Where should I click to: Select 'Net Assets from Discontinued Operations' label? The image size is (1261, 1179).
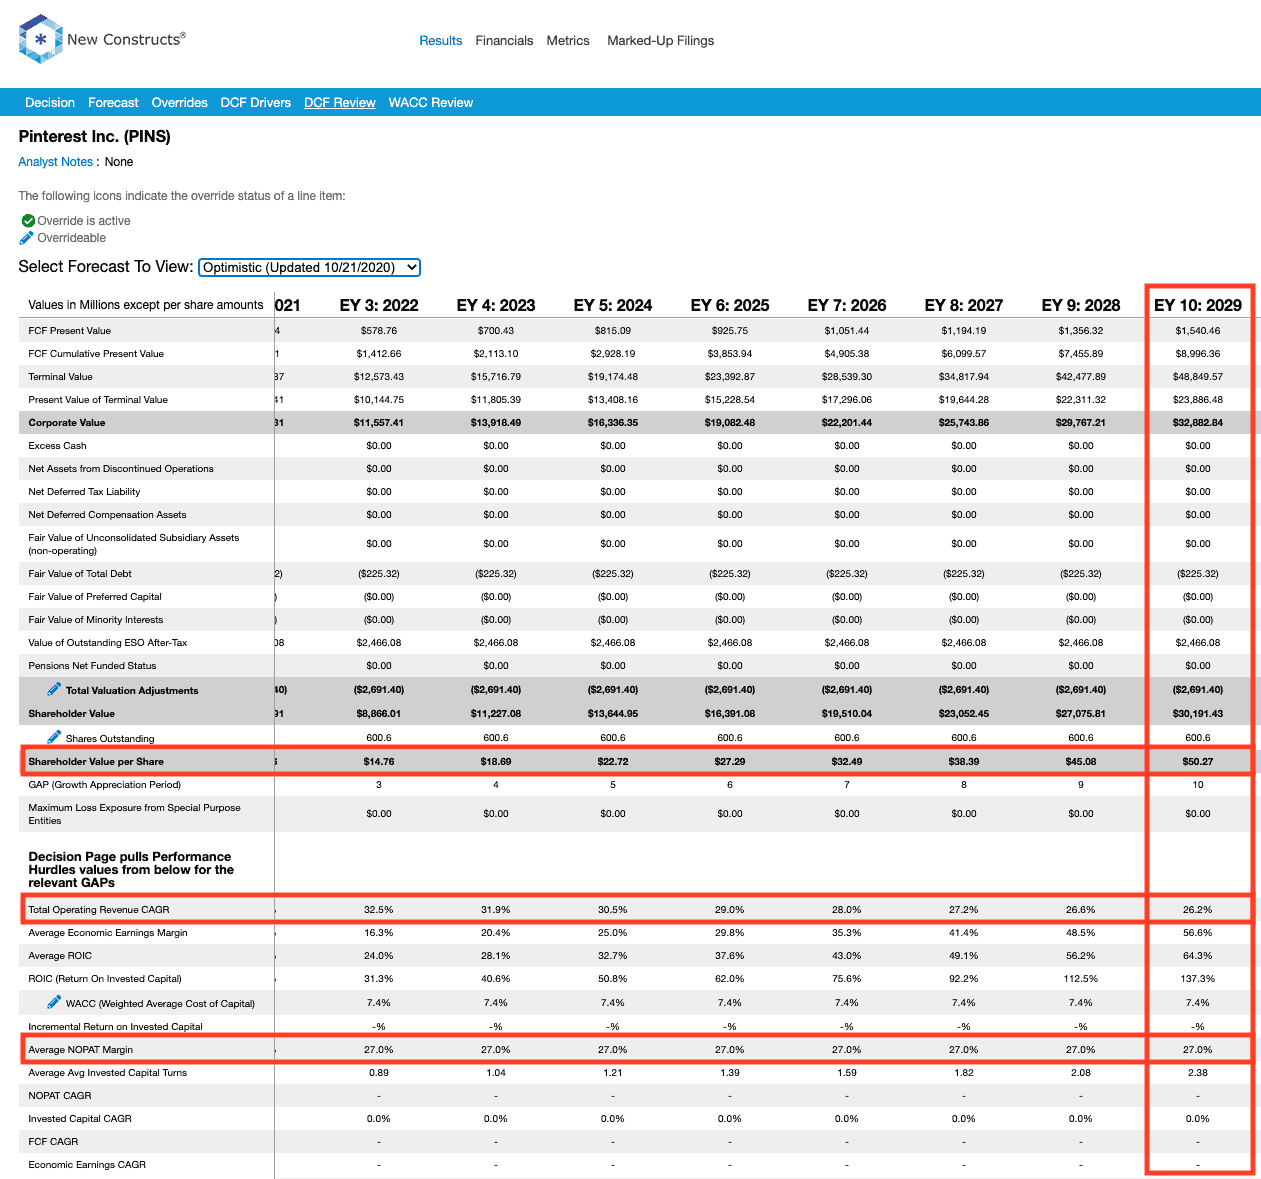(121, 469)
